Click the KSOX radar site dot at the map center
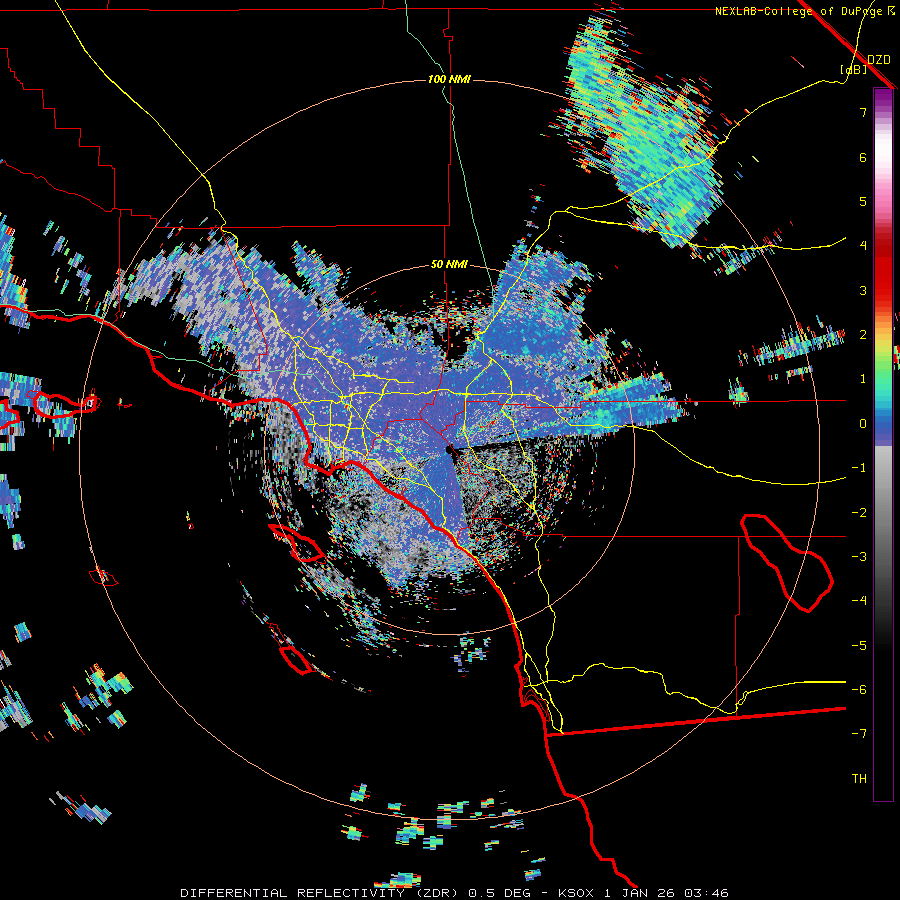This screenshot has width=900, height=900. (449, 451)
